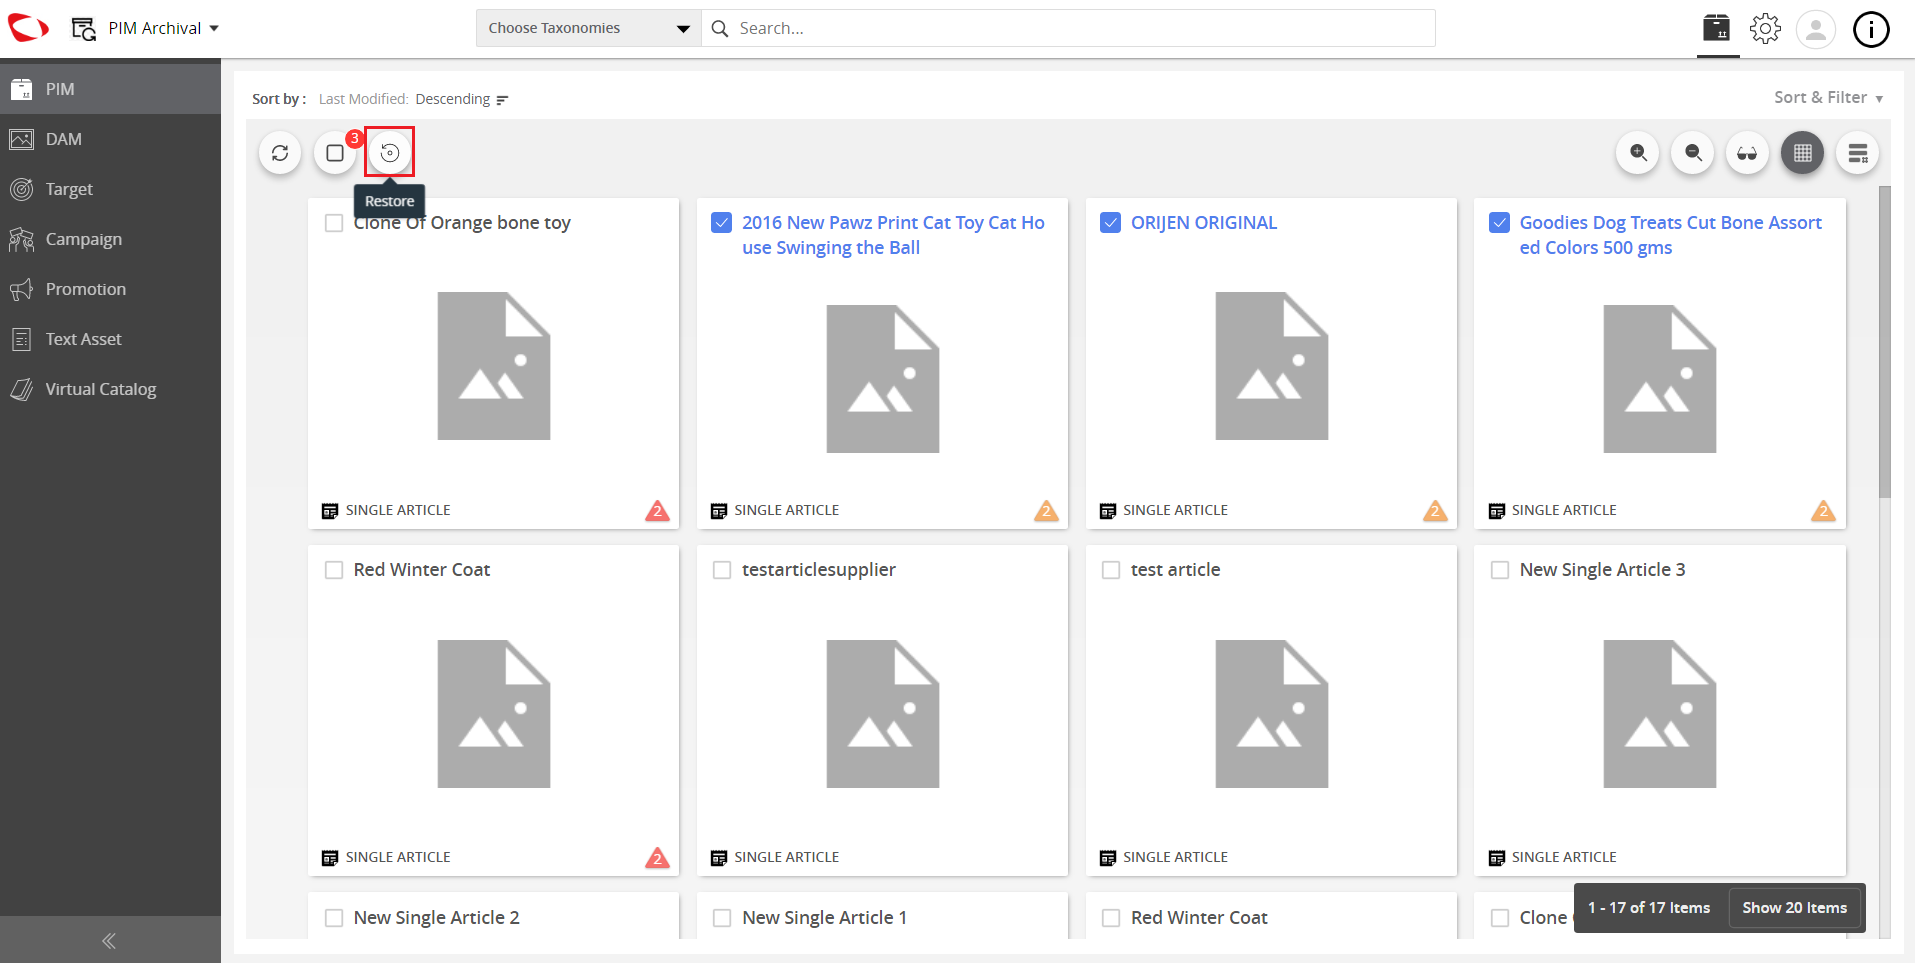Click the zoom in magnifier icon
The height and width of the screenshot is (963, 1915).
1638,153
